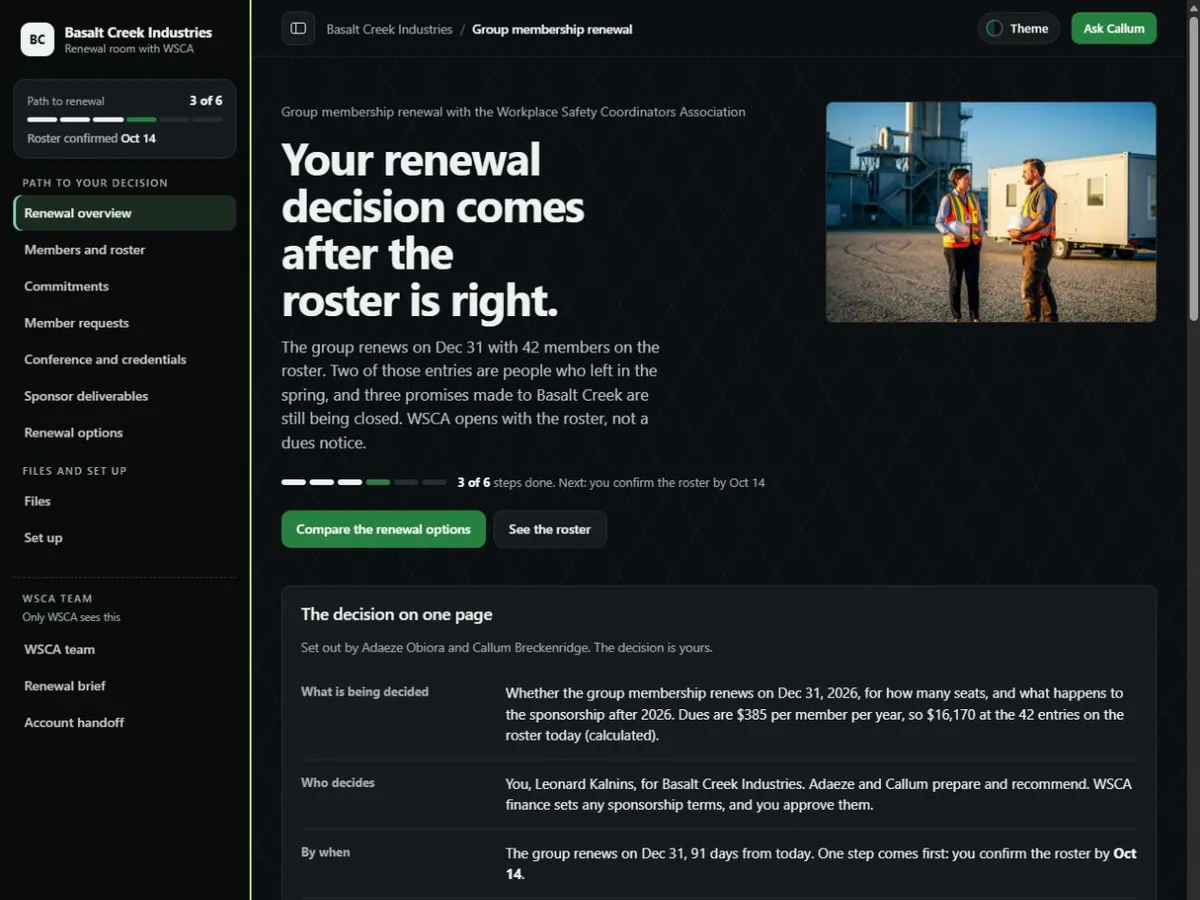The height and width of the screenshot is (900, 1200).
Task: Click 'Roster confirmed Oct 14' text
Action: coord(91,138)
